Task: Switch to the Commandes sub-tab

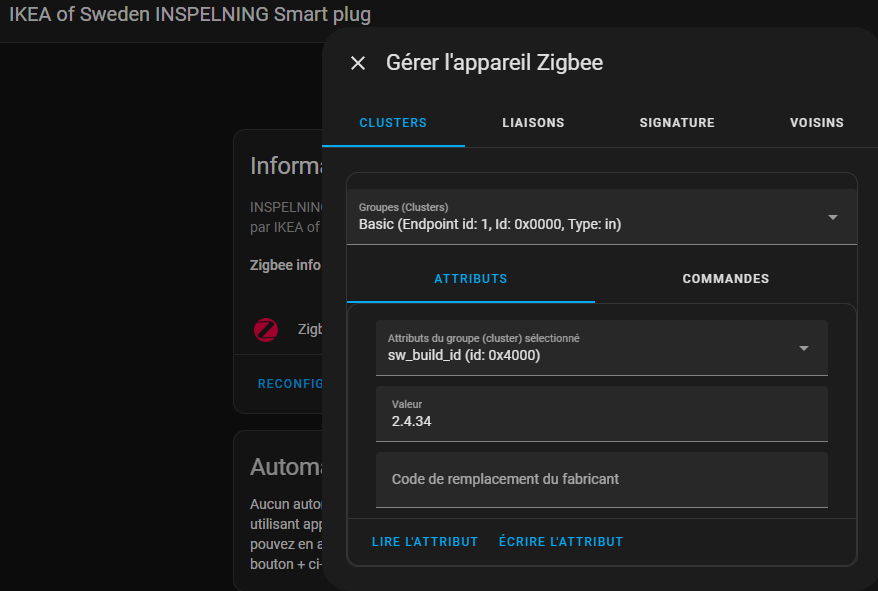Action: [x=726, y=279]
